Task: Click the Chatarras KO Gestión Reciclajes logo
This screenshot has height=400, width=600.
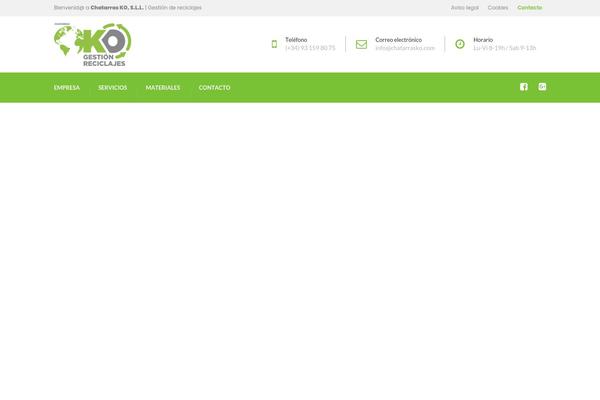Action: point(93,44)
